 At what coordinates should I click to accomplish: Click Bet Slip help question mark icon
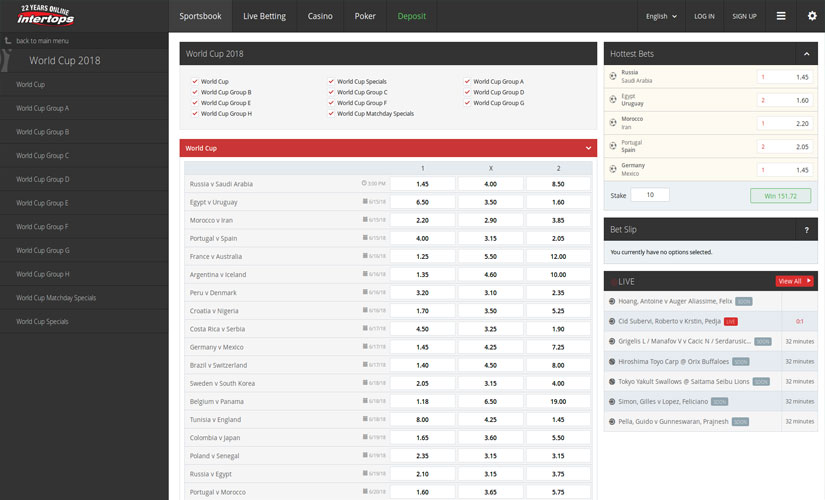point(806,229)
